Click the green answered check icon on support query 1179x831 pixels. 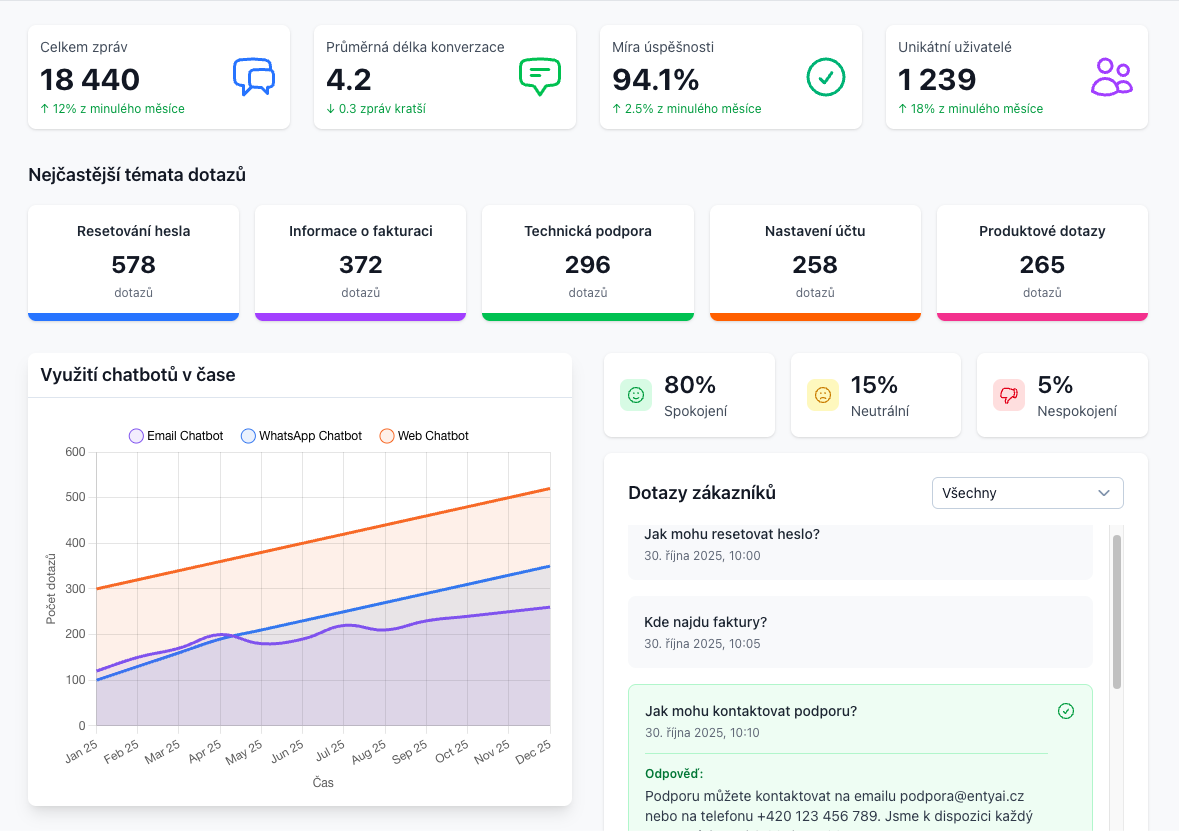(1065, 711)
